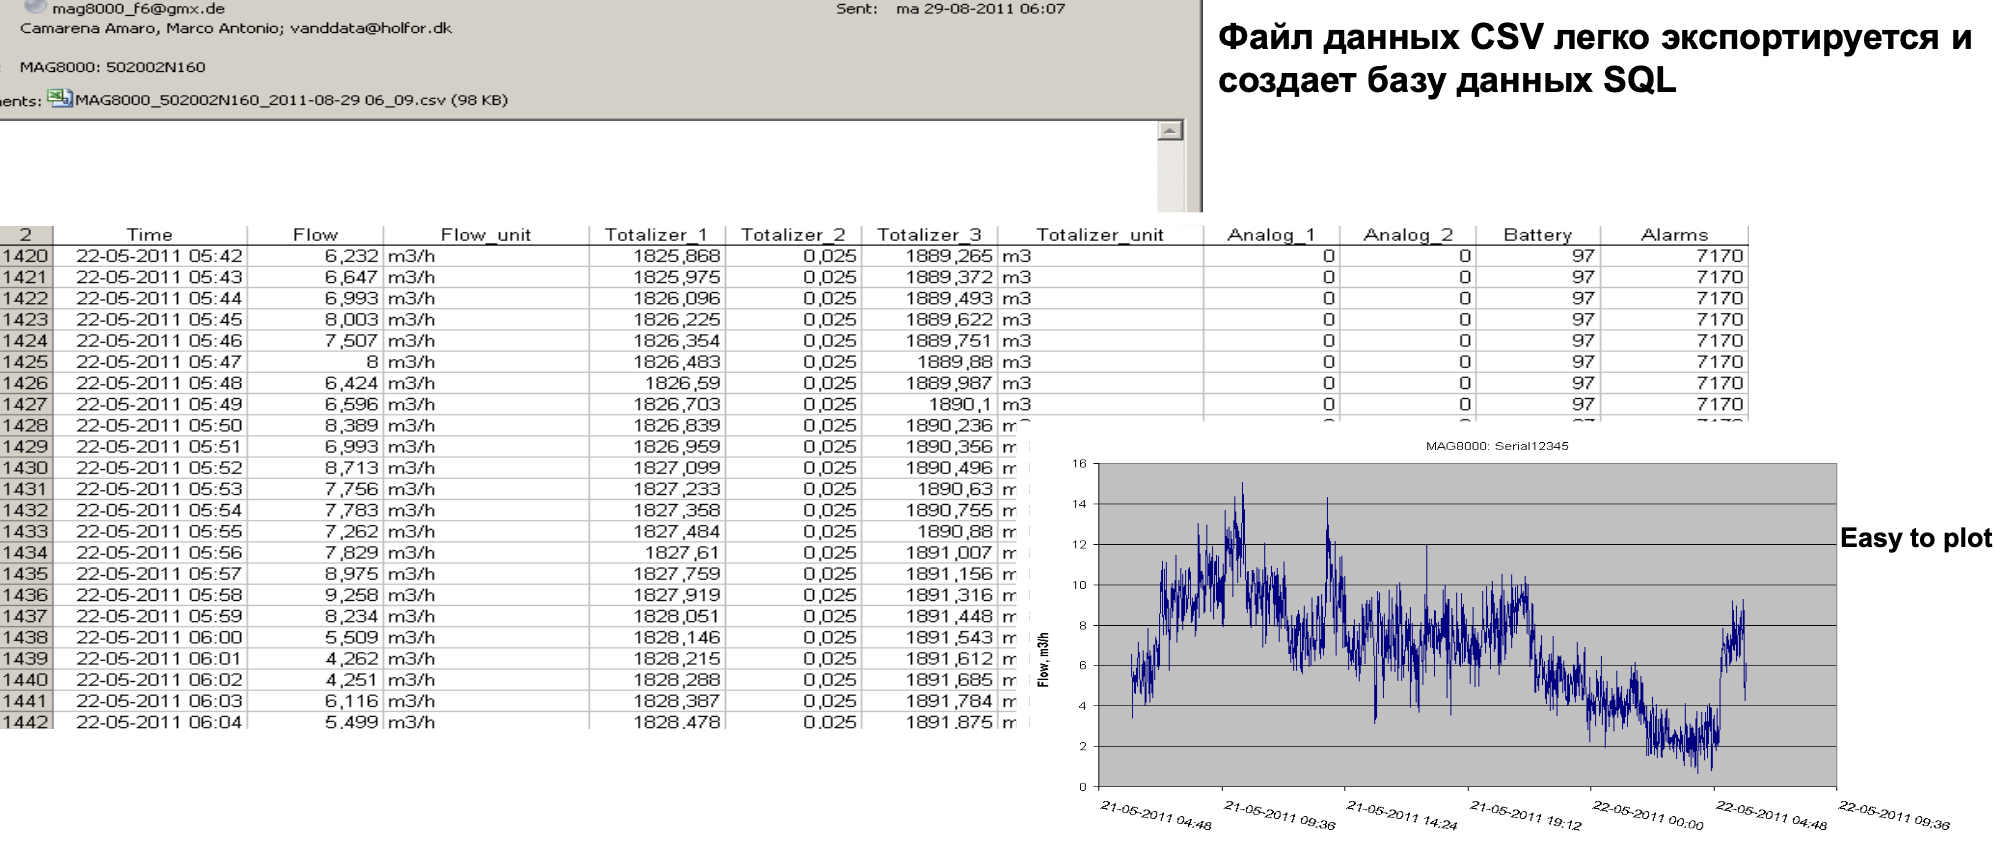Screen dimensions: 1994x850
Task: Select row header 1420
Action: click(25, 256)
